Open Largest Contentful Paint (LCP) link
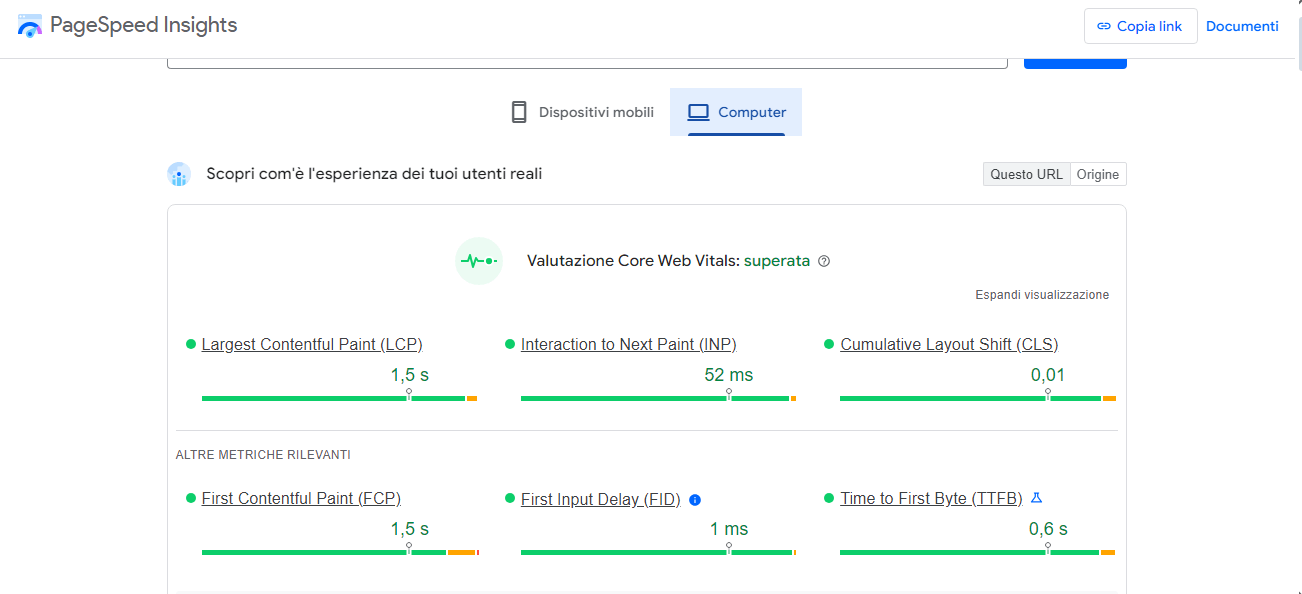This screenshot has height=594, width=1302. [x=312, y=344]
